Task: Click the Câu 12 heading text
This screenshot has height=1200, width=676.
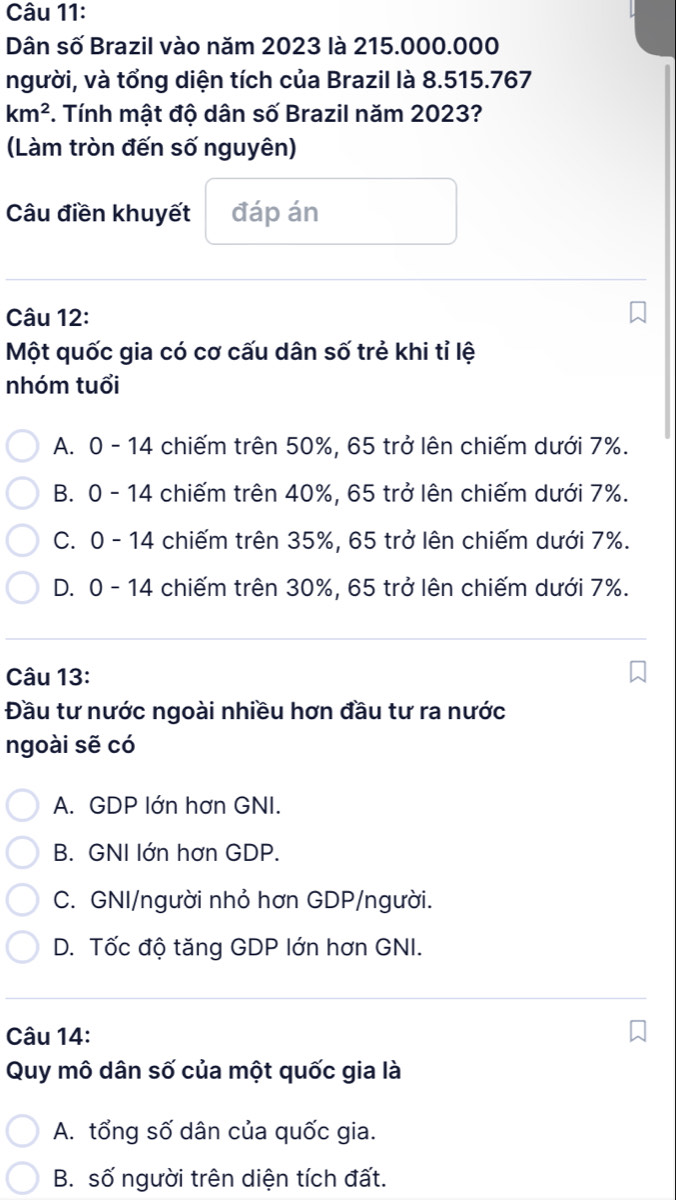Action: [x=45, y=318]
